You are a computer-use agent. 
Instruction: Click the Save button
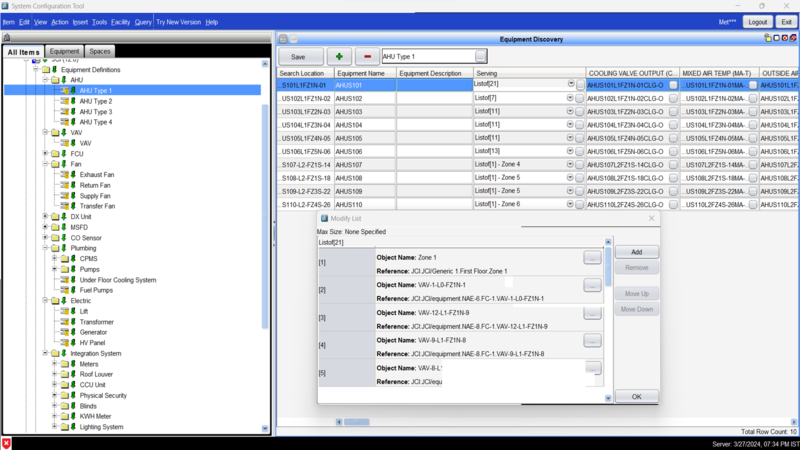[x=299, y=57]
